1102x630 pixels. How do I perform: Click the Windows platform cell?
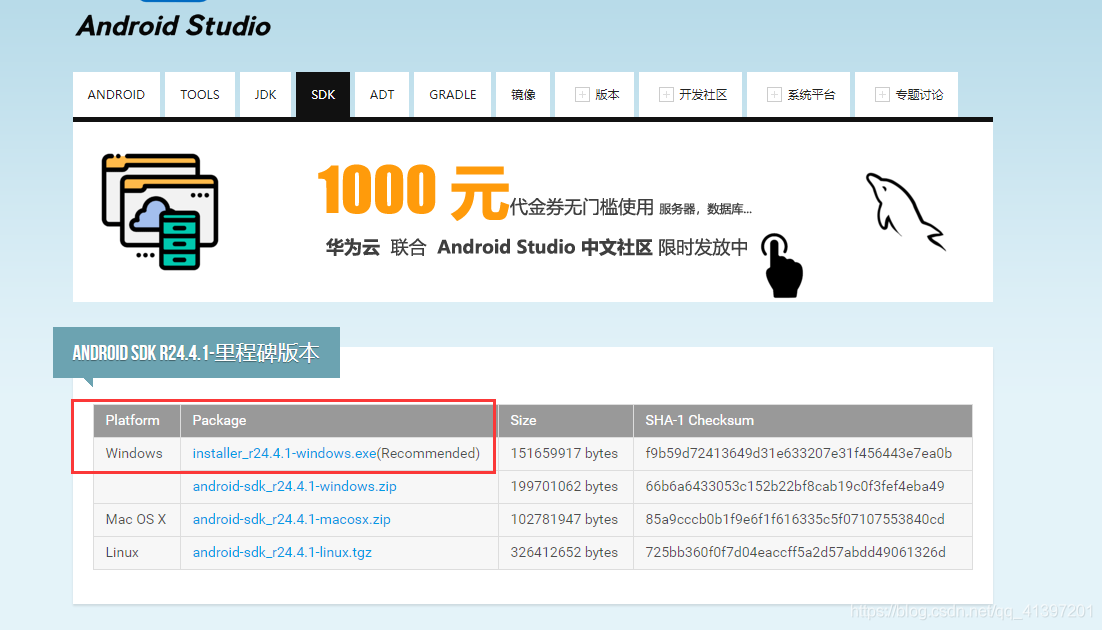137,454
